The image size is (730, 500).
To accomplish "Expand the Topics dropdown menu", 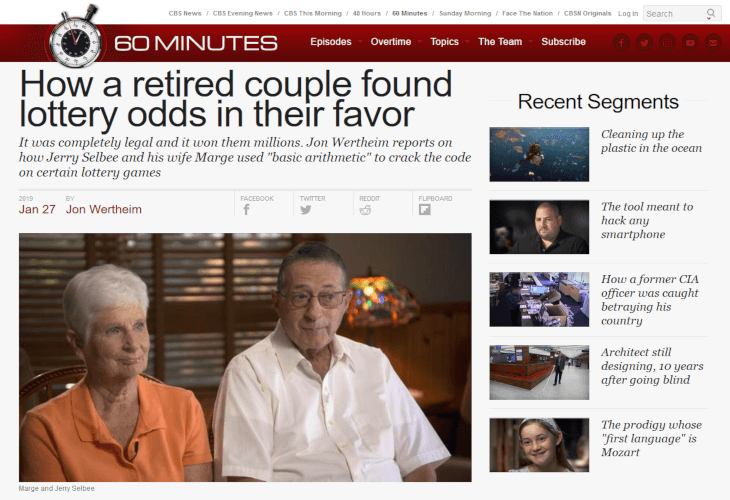I will click(x=445, y=42).
